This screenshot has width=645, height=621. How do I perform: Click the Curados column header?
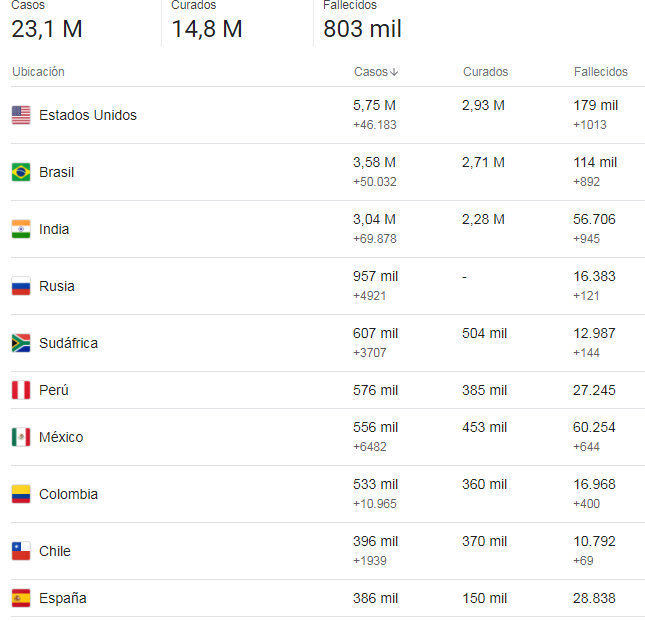(x=485, y=72)
